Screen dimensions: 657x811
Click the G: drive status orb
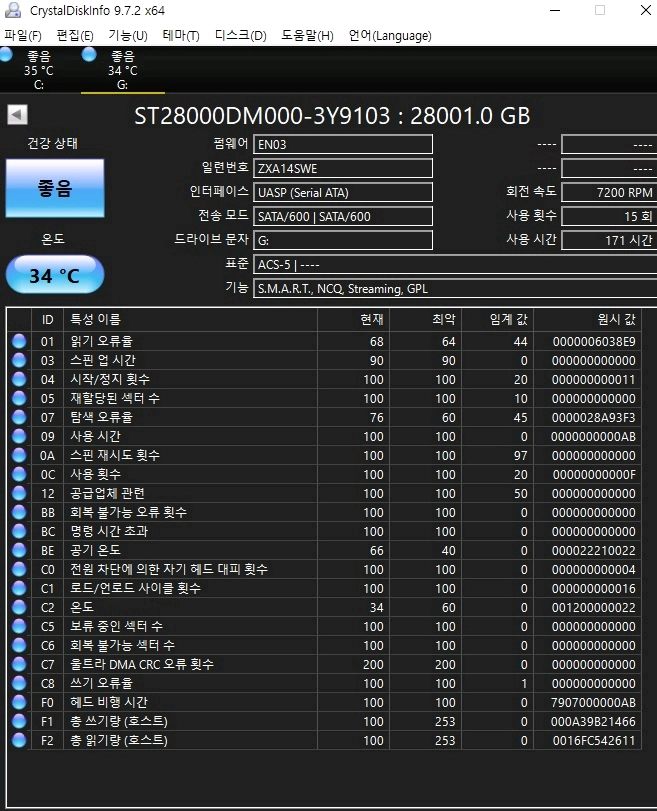pyautogui.click(x=89, y=55)
